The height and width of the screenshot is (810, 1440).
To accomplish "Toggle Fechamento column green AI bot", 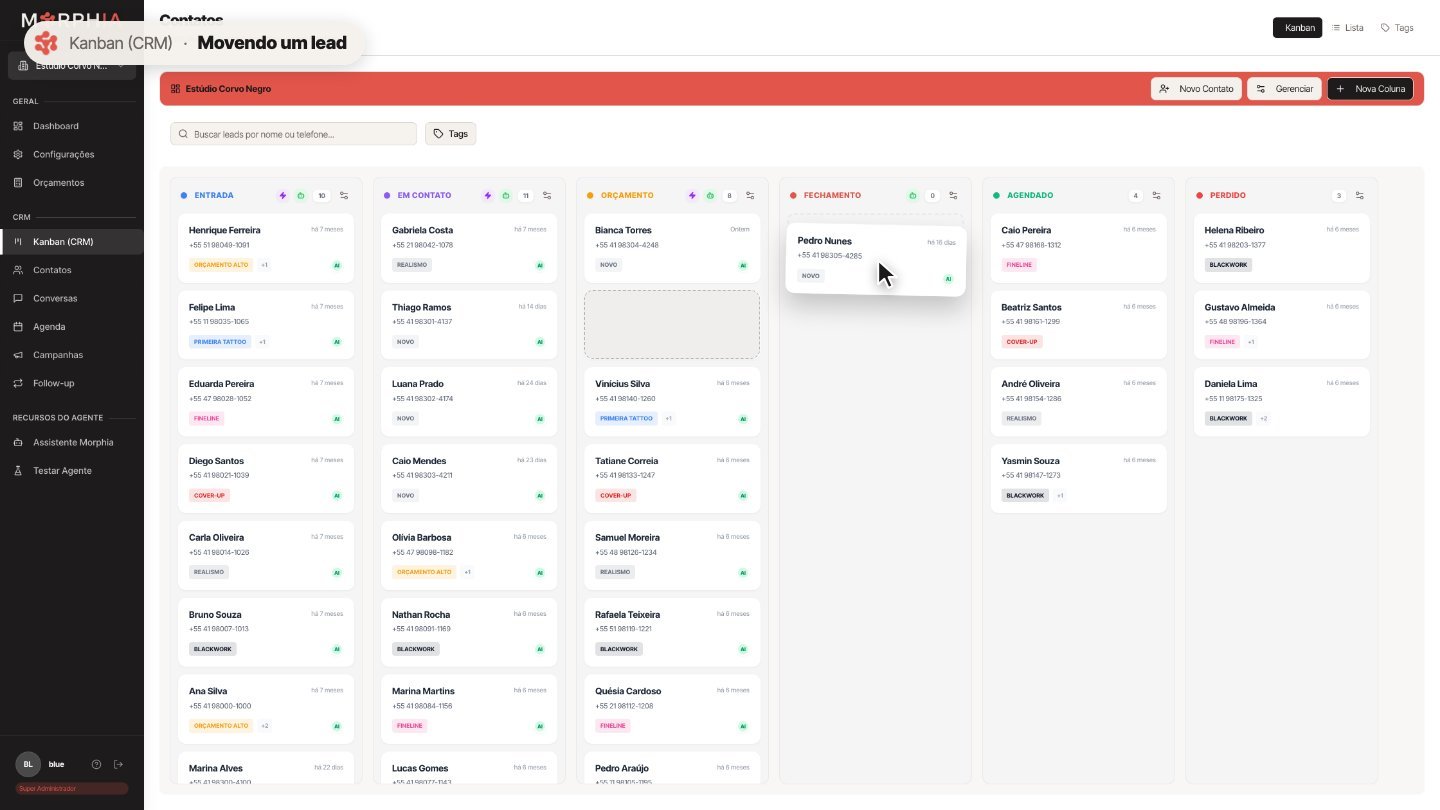I will pos(912,196).
